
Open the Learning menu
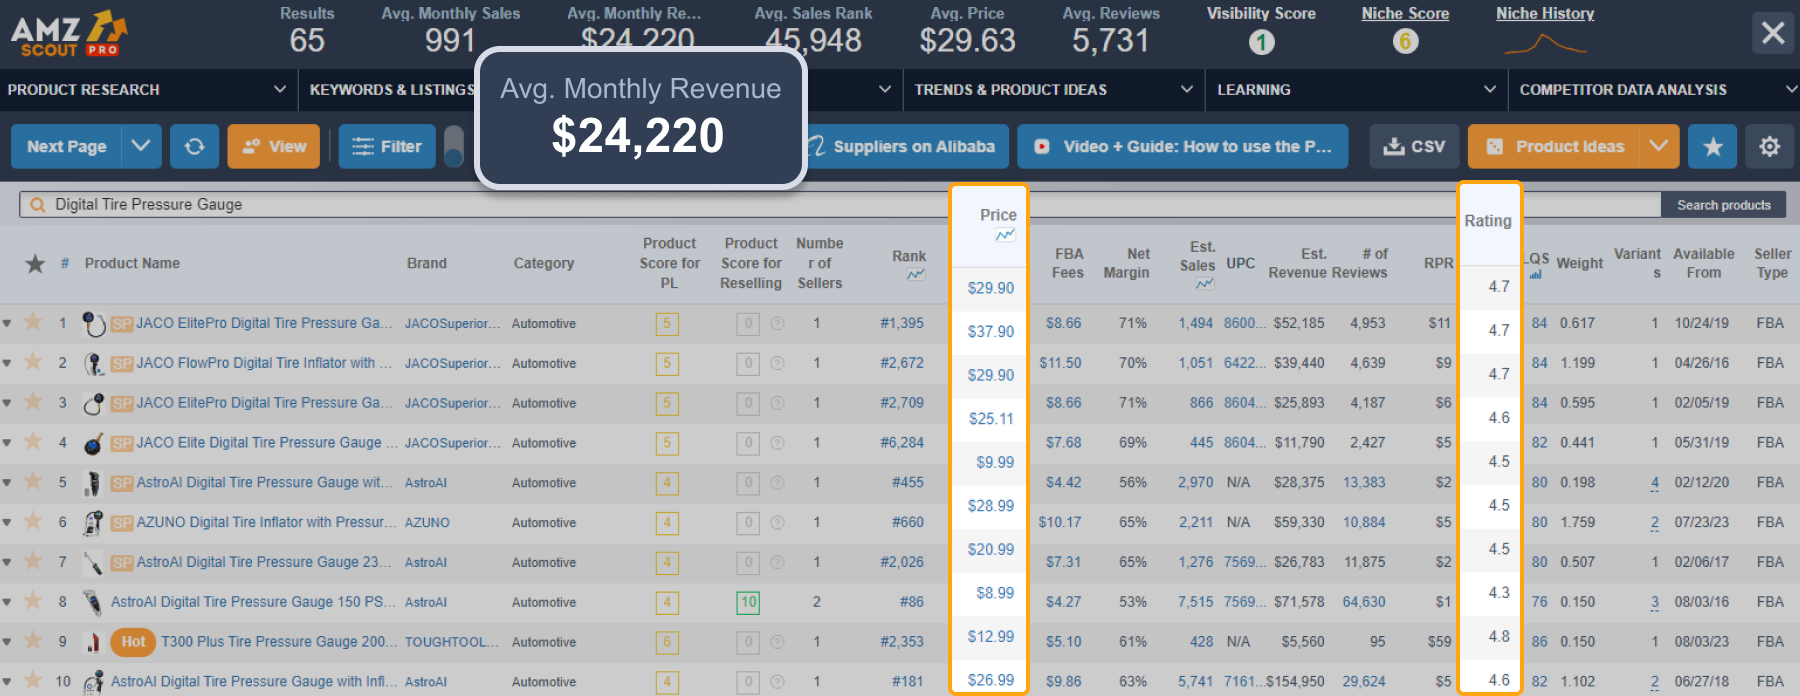[x=1356, y=89]
